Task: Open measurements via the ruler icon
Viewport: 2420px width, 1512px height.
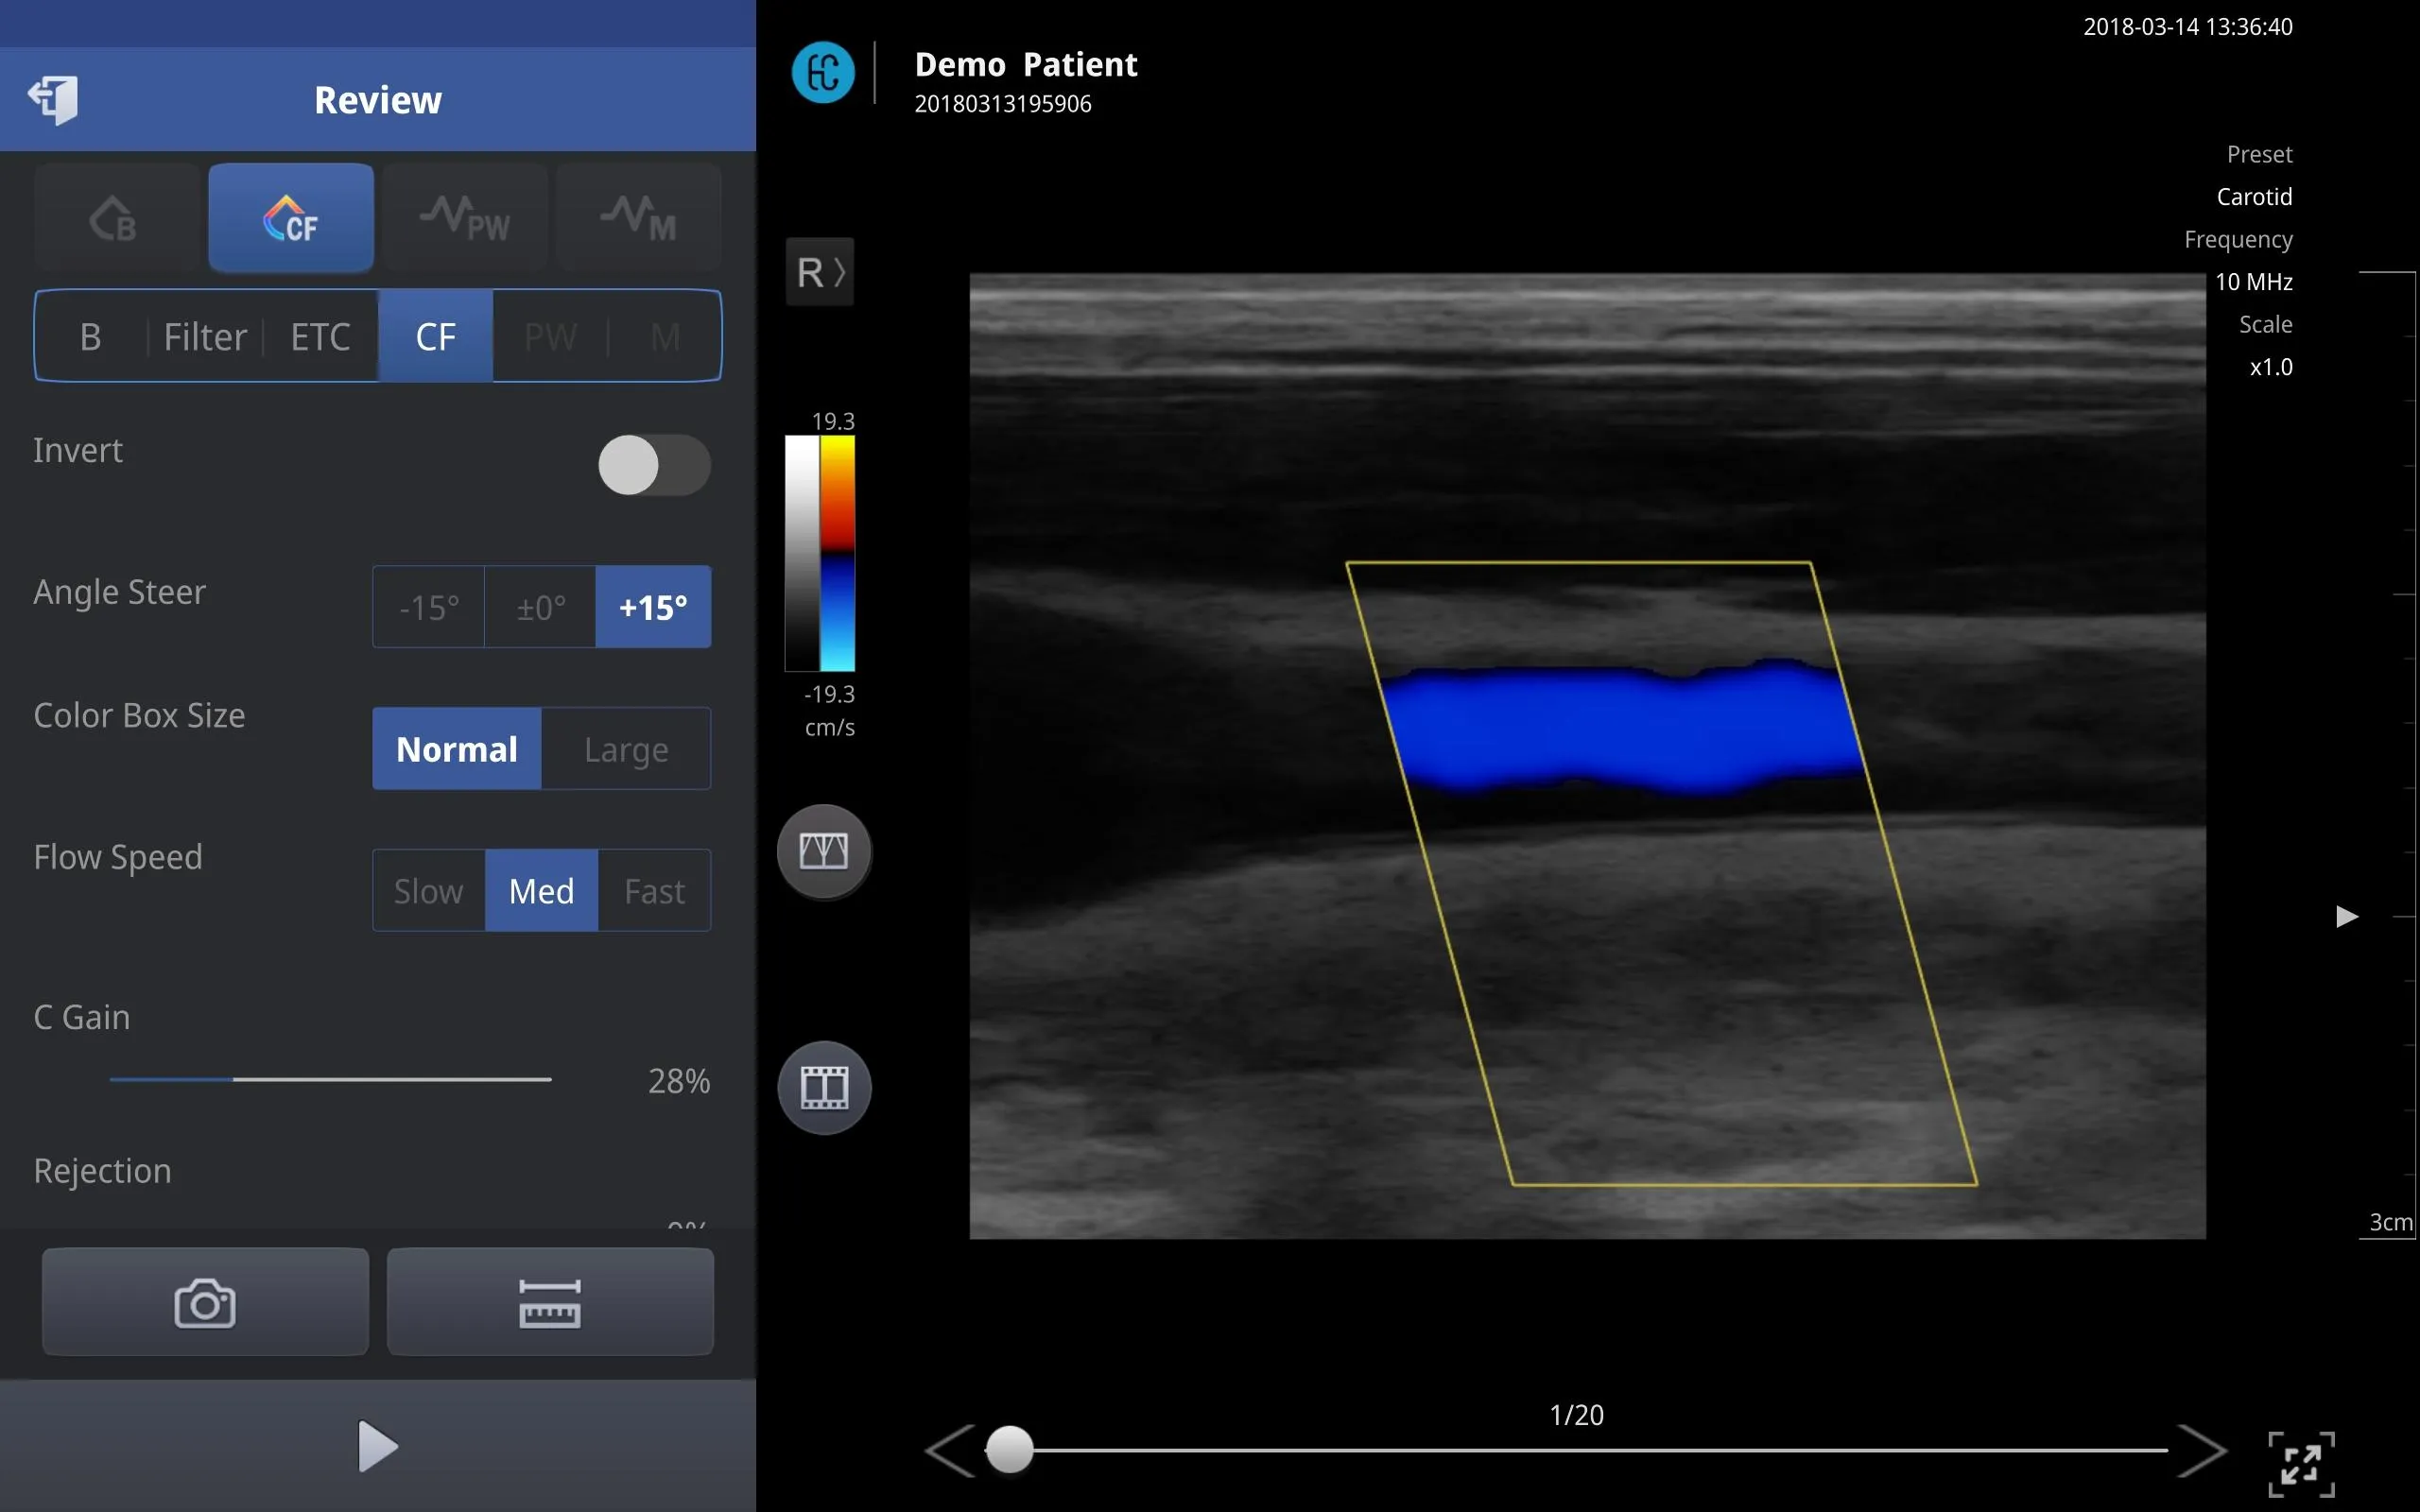Action: (550, 1301)
